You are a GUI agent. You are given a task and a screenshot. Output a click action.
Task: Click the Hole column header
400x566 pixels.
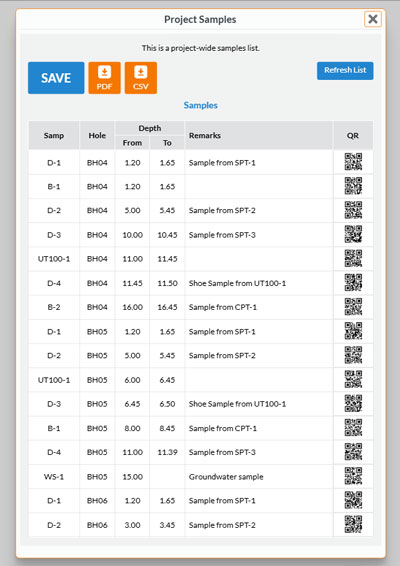97,135
